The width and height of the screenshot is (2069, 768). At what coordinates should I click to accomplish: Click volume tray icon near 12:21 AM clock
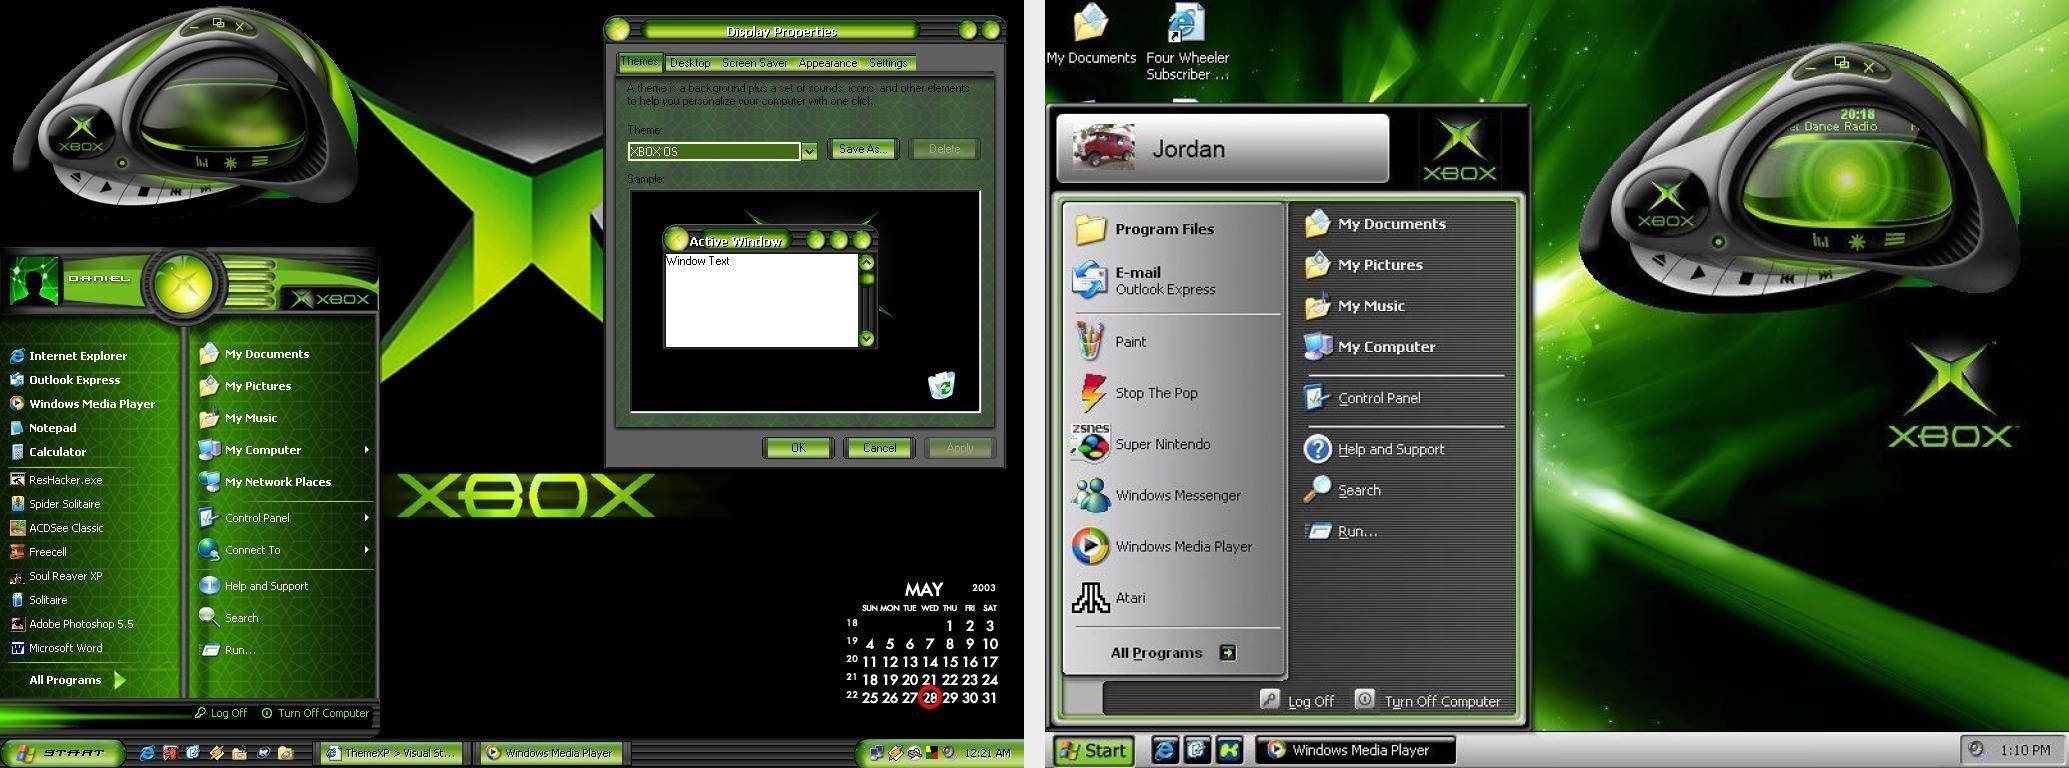pos(948,753)
